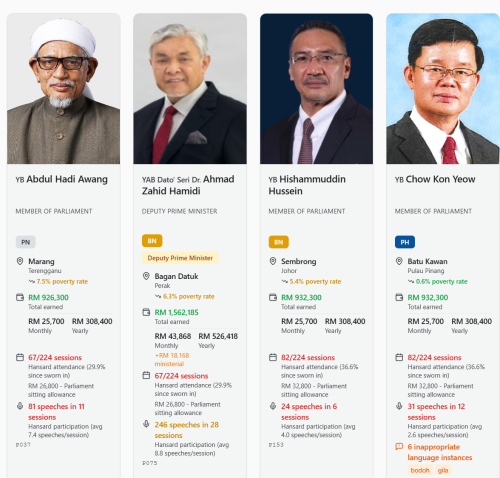Viewport: 500px width, 478px height.
Task: Select the blue PH party badge
Action: (x=405, y=242)
